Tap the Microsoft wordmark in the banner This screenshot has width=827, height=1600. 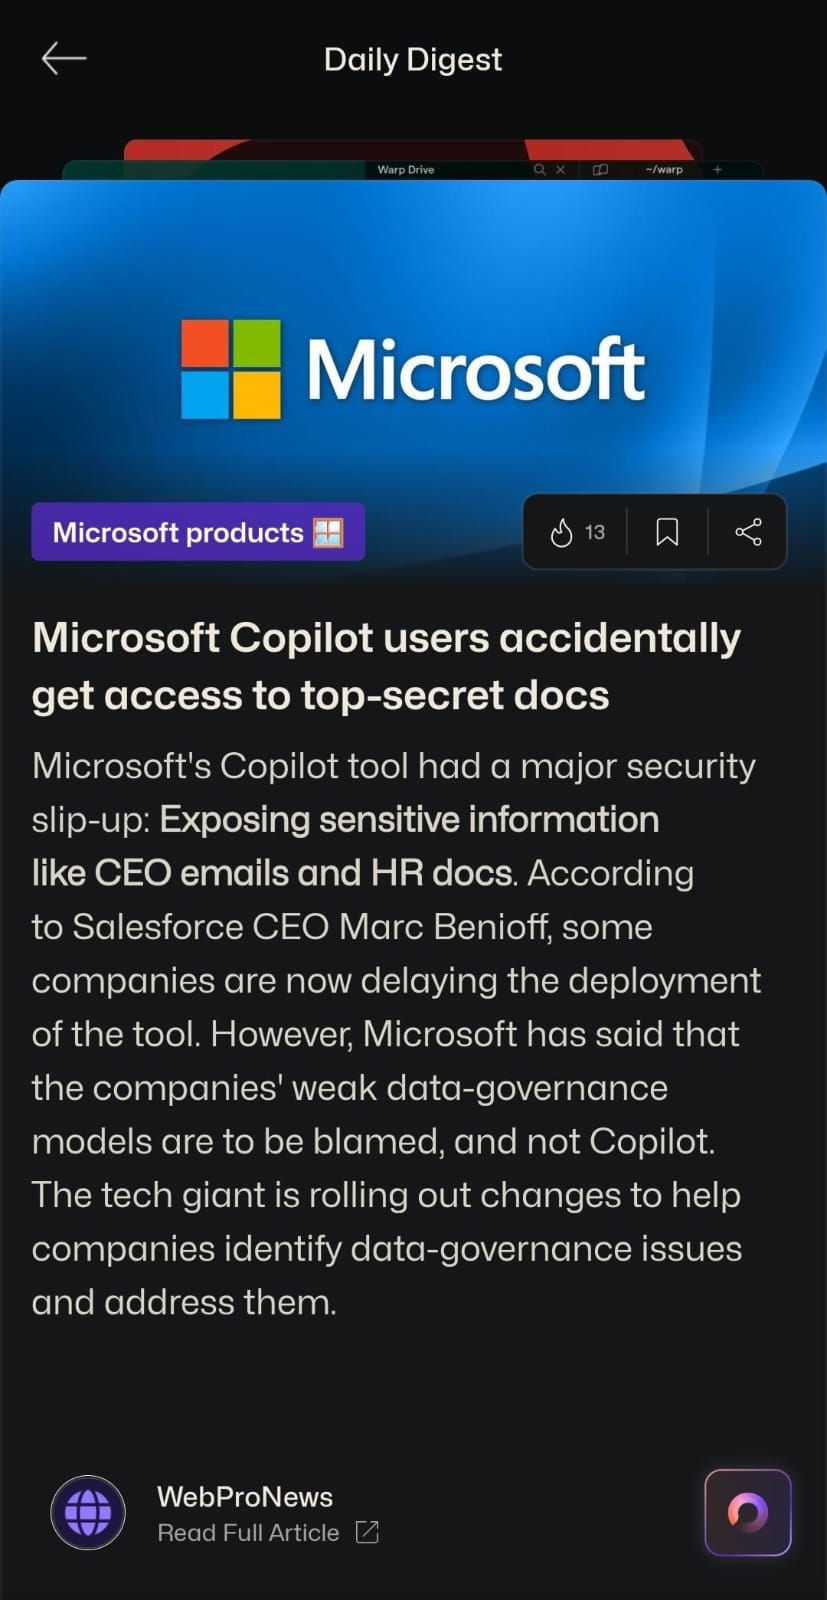point(475,370)
